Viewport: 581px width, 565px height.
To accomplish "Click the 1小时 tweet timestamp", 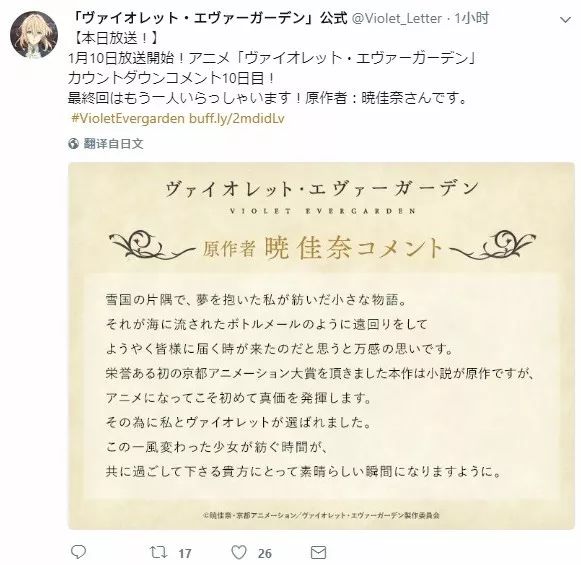I will pyautogui.click(x=472, y=18).
